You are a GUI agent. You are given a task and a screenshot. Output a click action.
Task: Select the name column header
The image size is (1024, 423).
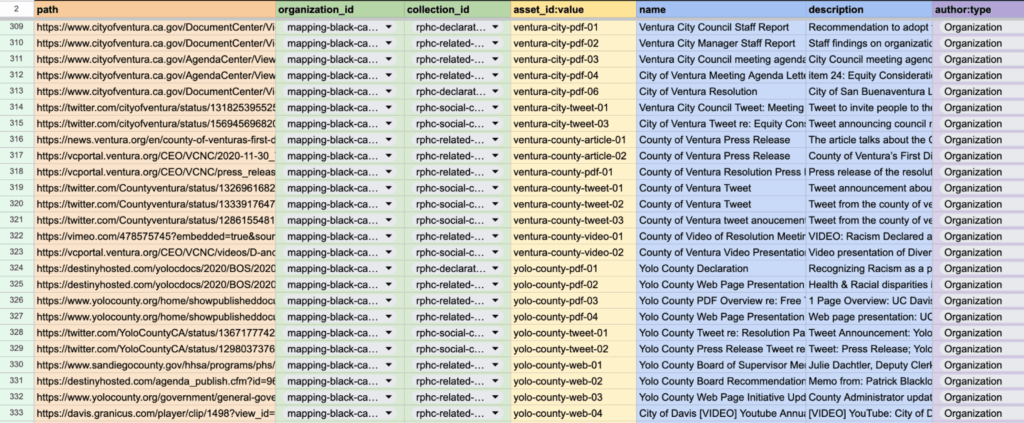[721, 10]
